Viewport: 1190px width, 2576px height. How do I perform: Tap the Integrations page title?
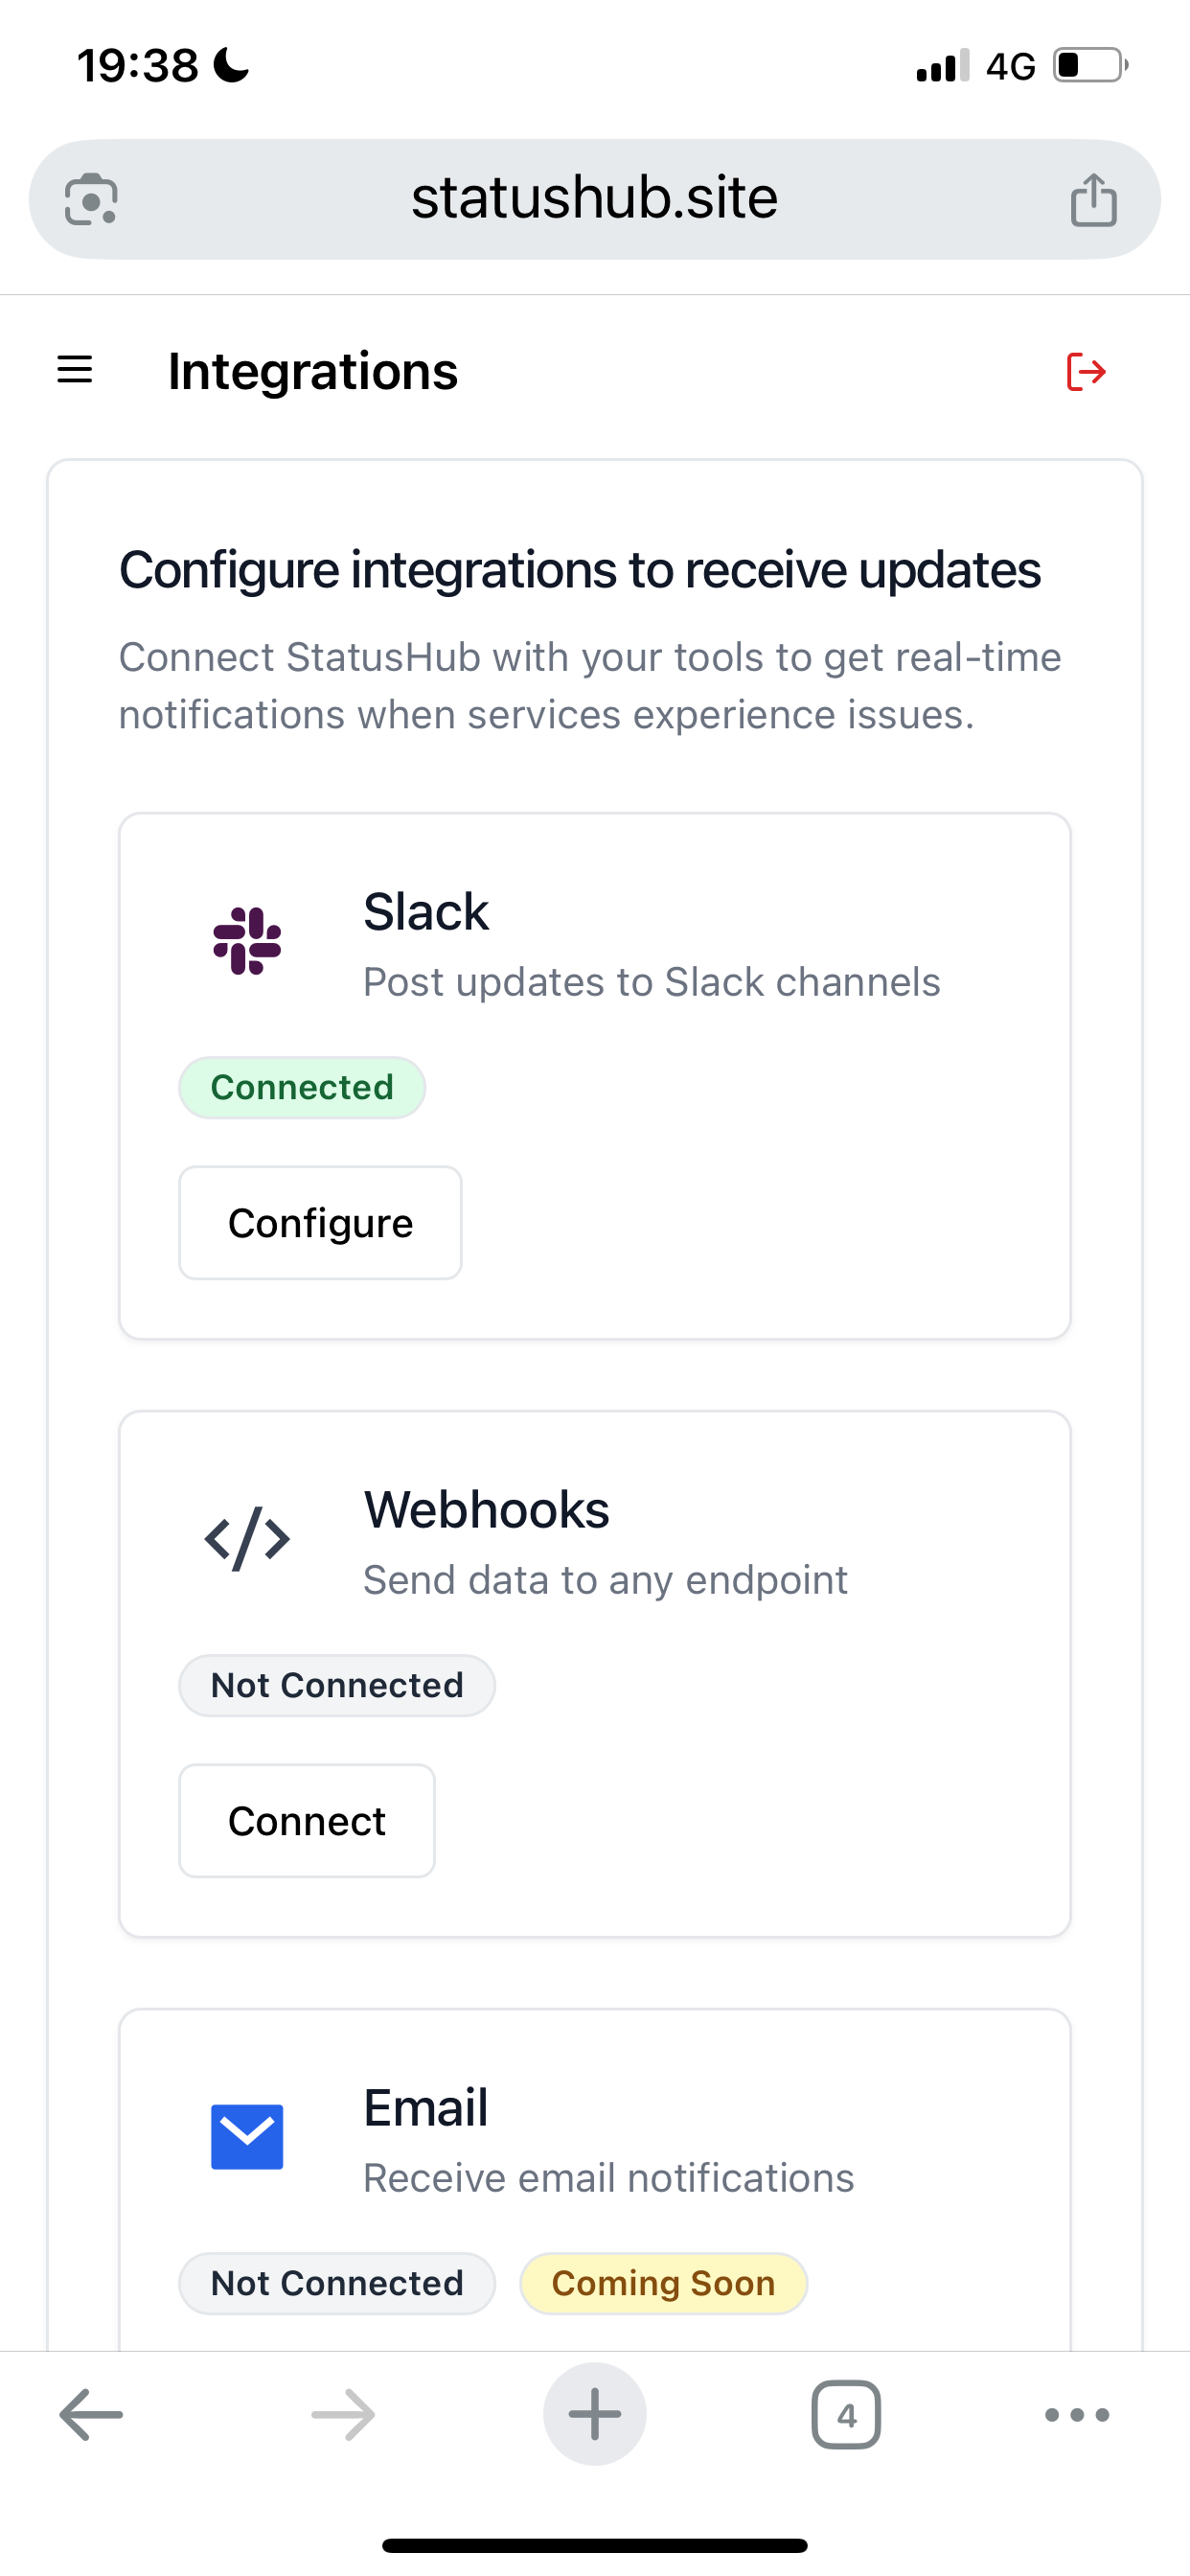tap(313, 372)
